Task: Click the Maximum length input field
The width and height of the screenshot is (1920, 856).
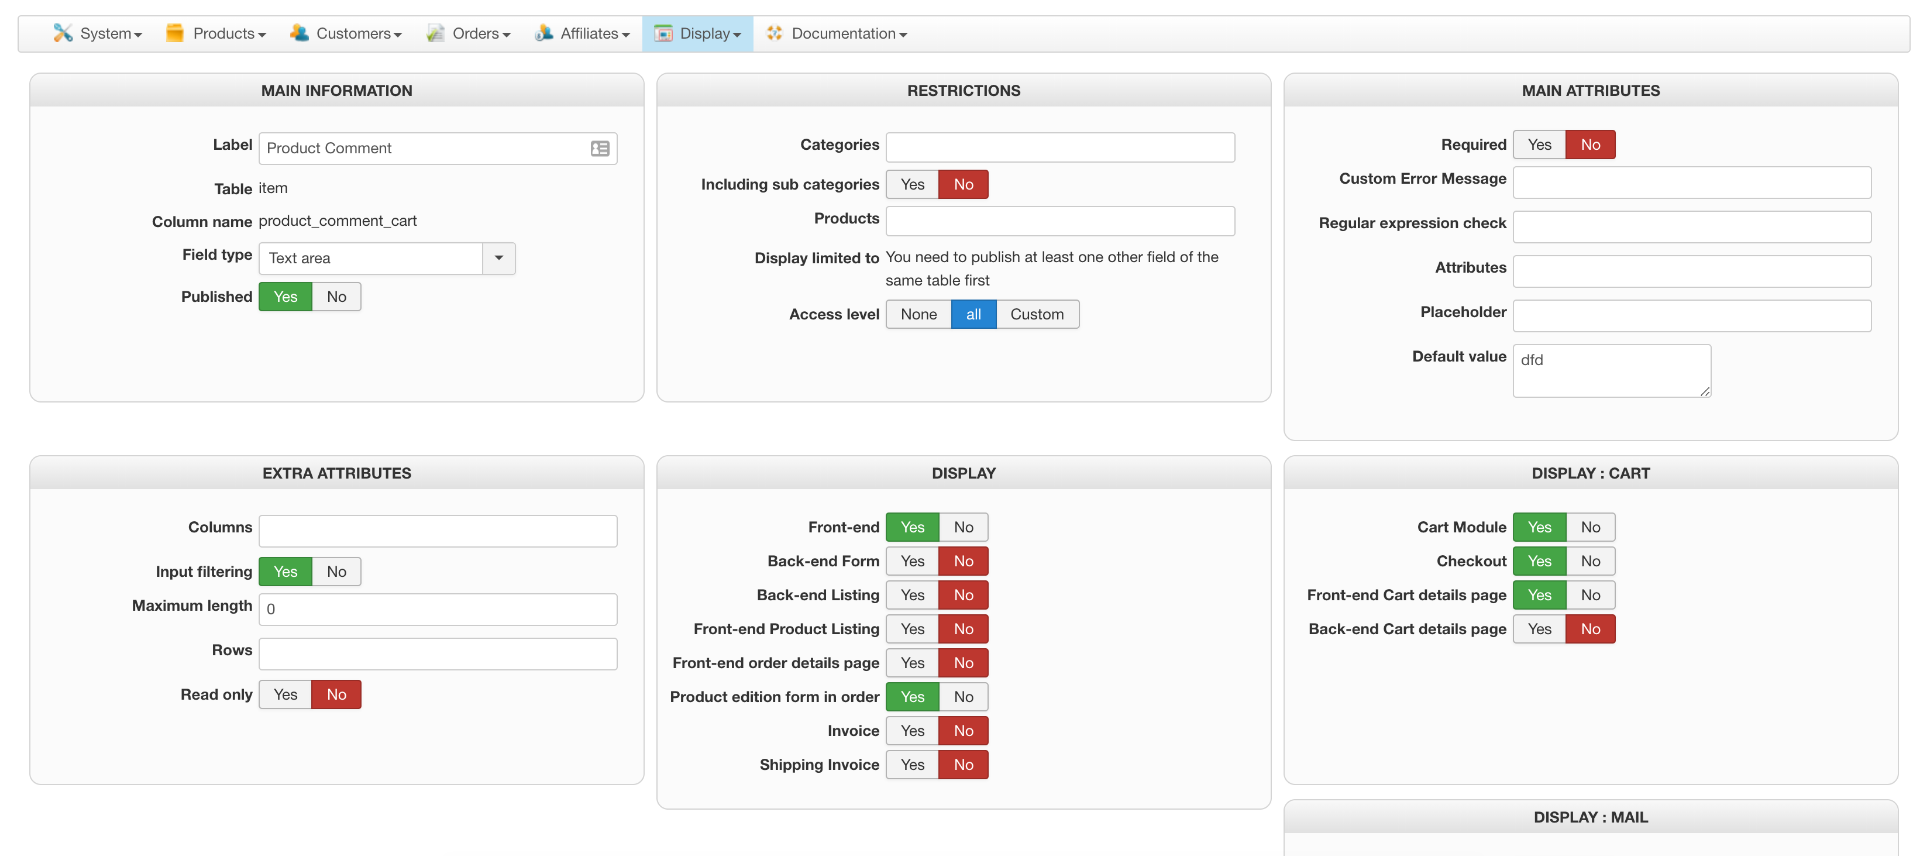Action: [438, 609]
